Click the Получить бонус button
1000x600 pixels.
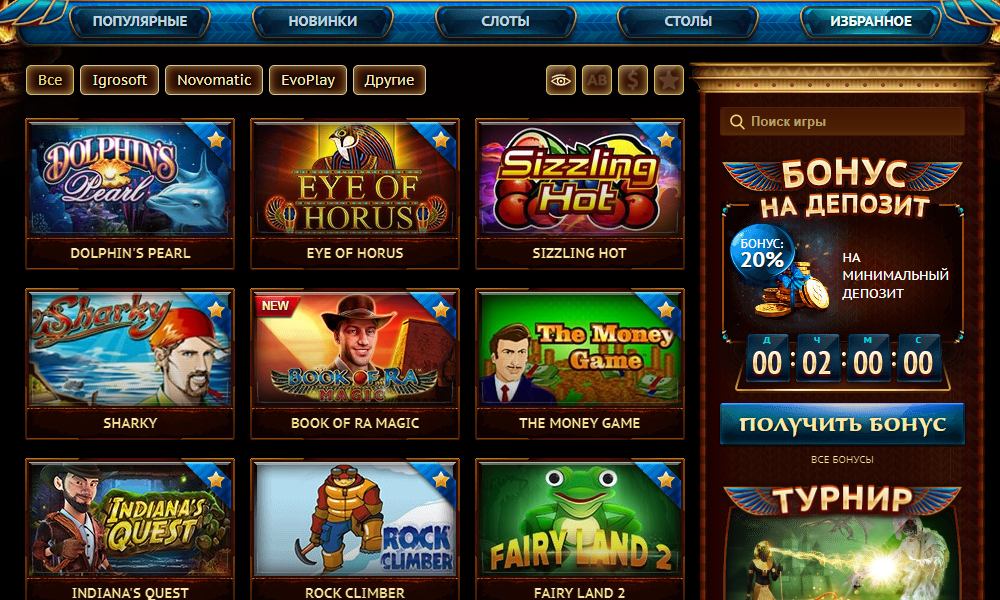coord(842,424)
